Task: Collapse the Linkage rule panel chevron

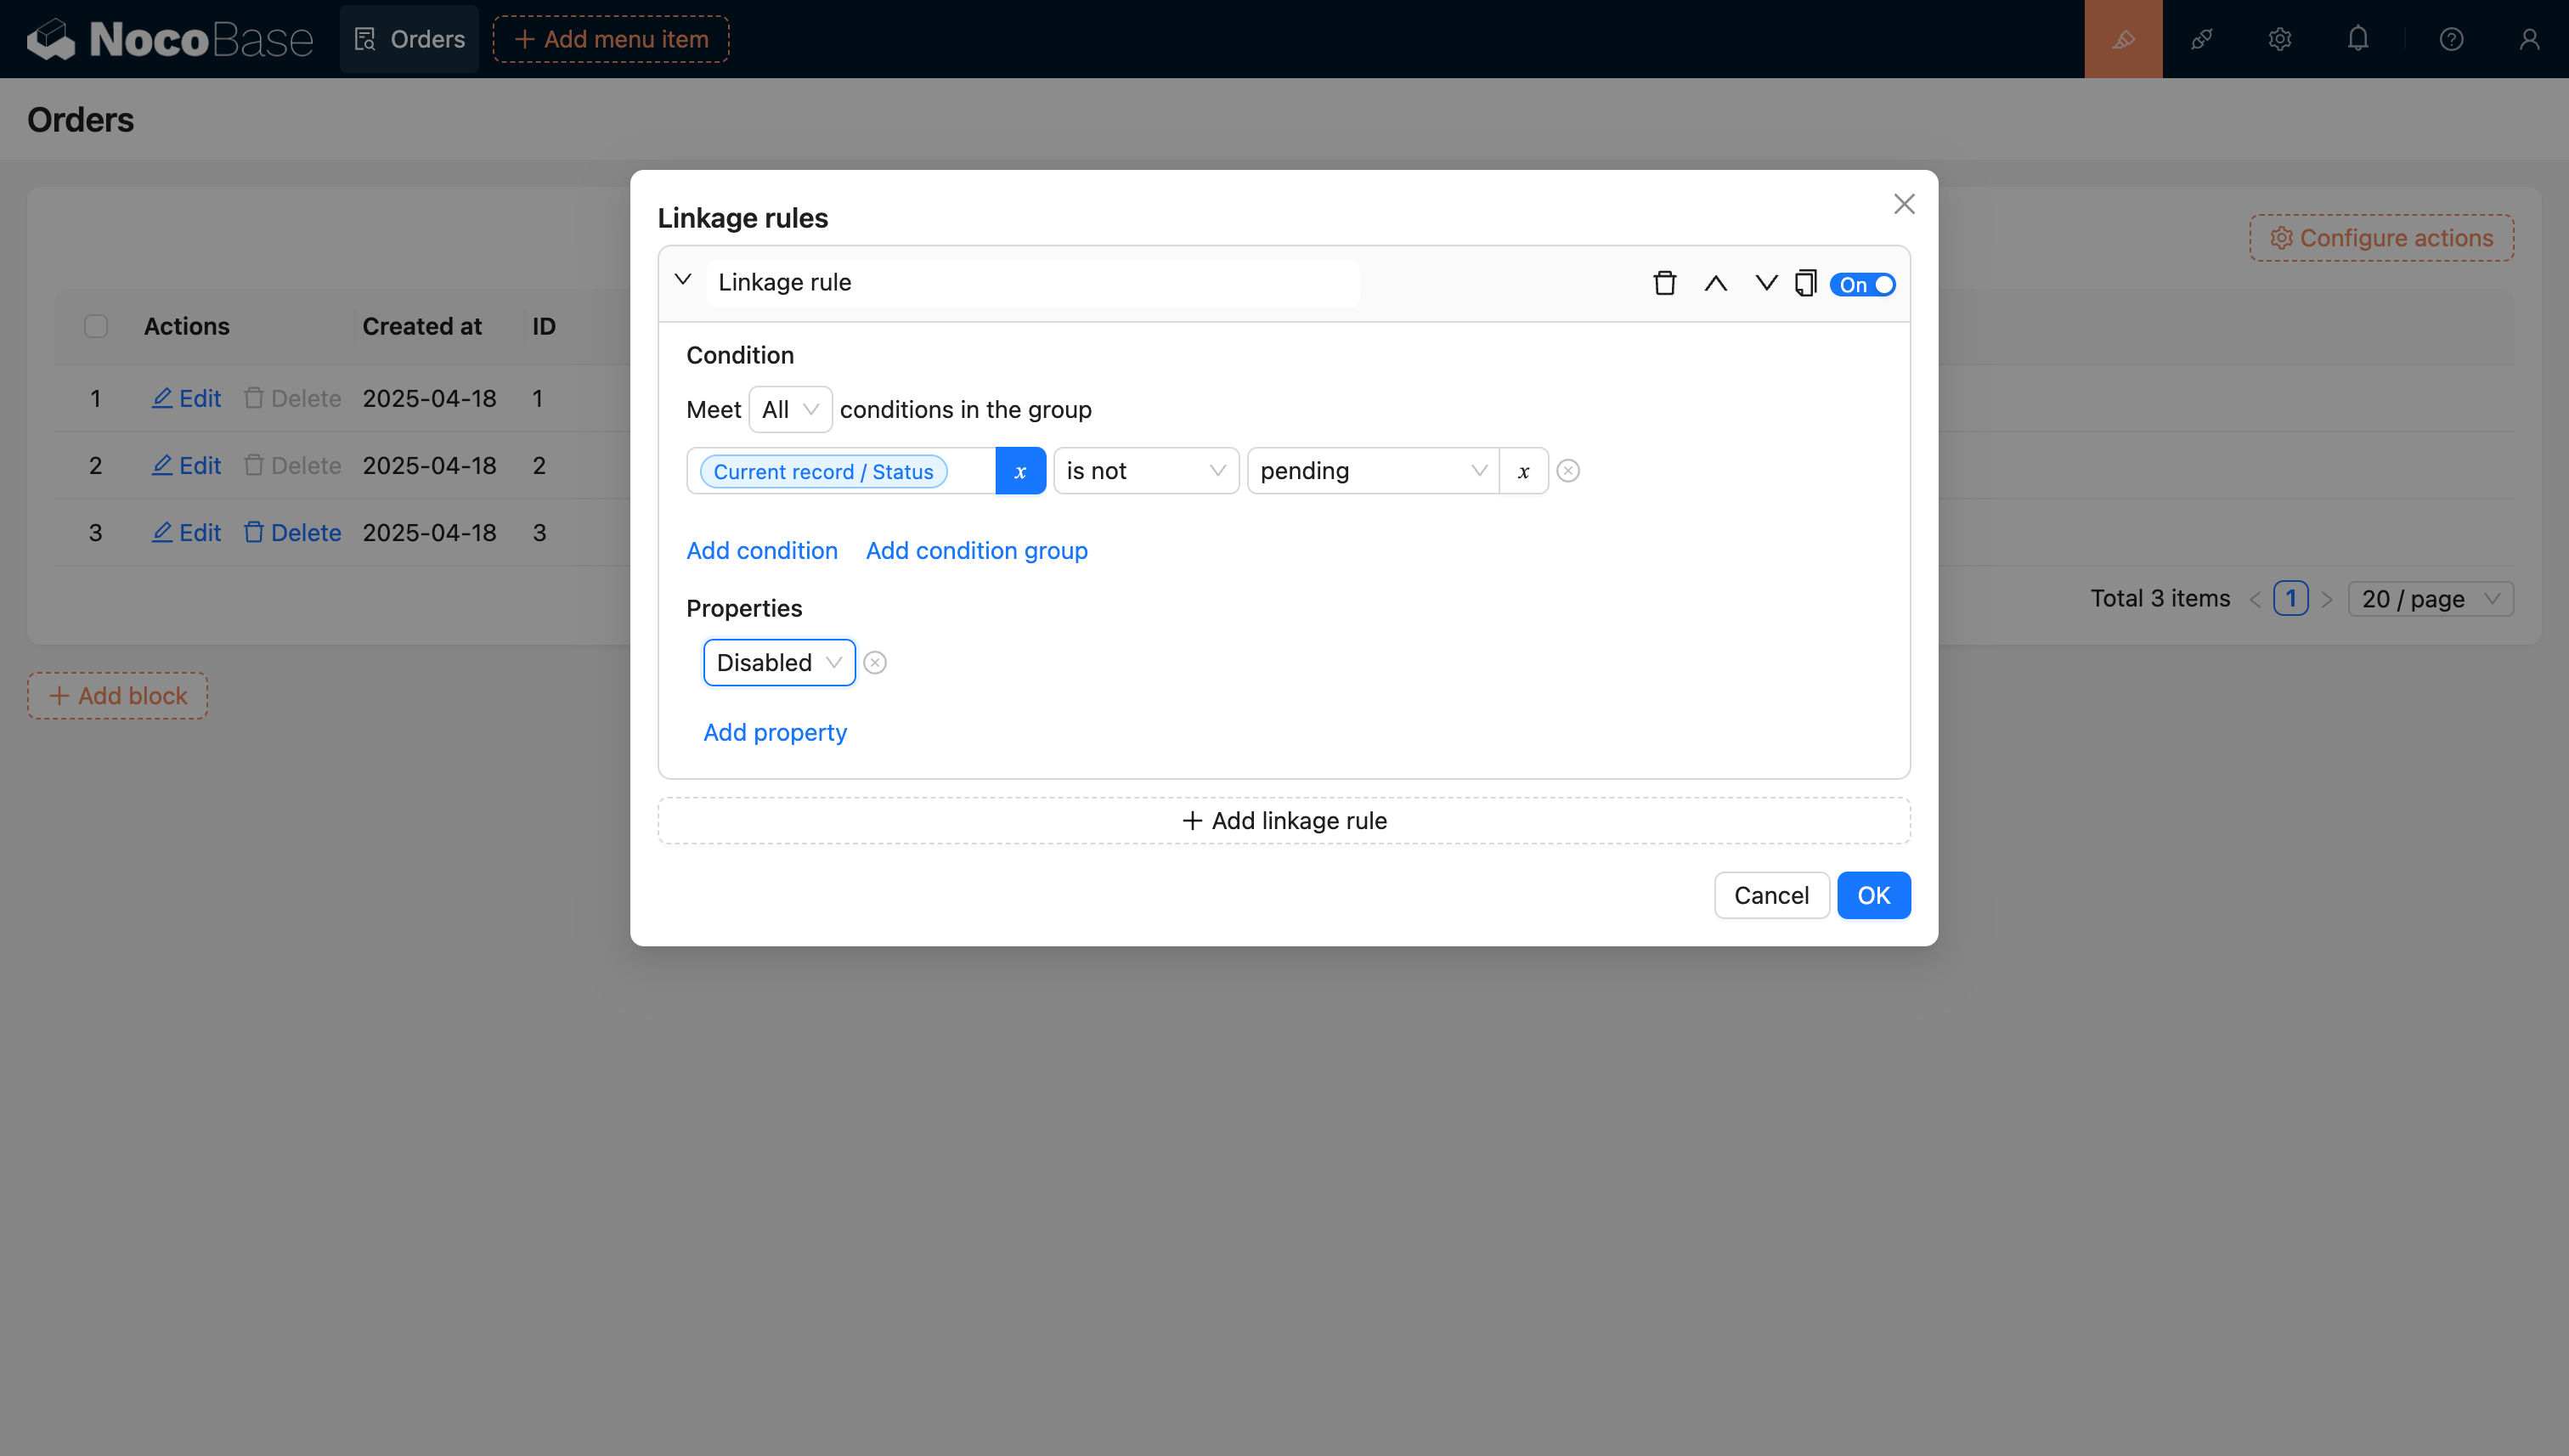Action: (x=683, y=281)
